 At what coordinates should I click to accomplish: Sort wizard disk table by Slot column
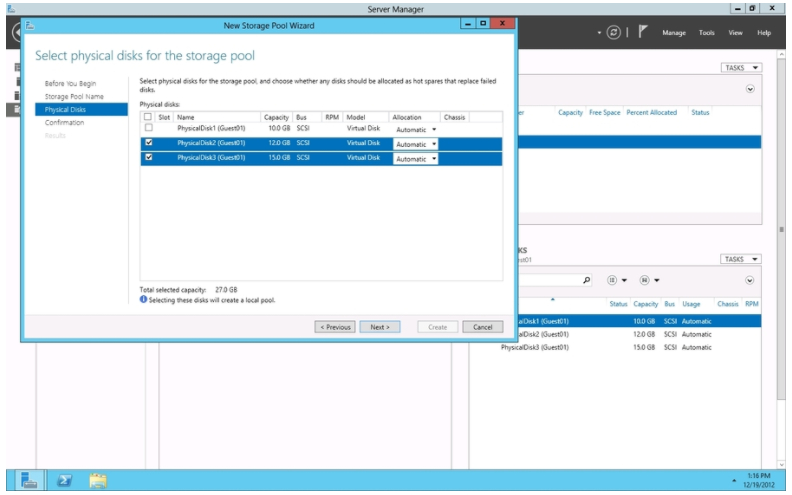(x=164, y=117)
